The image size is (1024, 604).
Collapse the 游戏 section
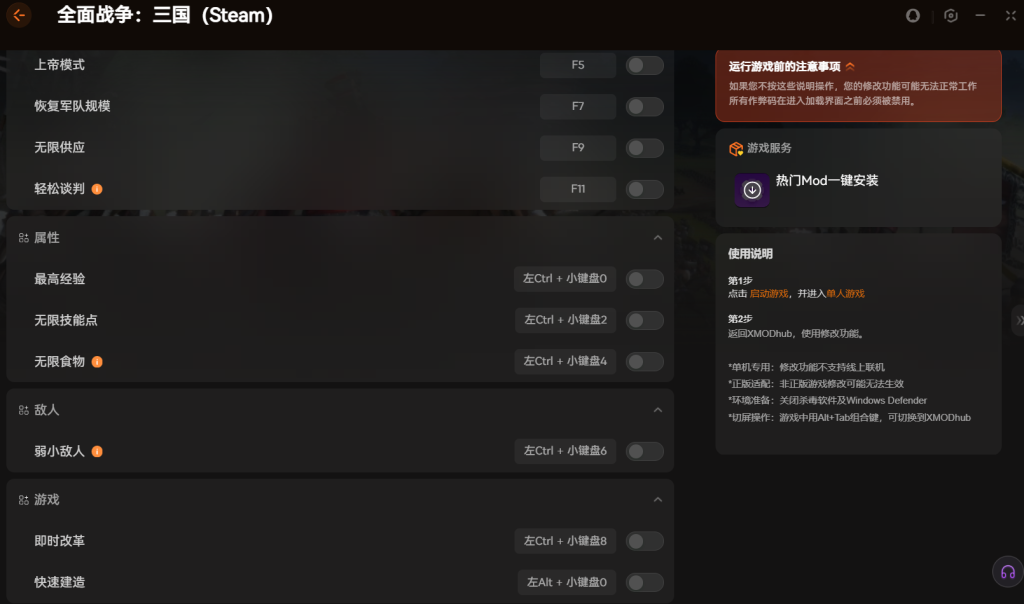point(657,499)
